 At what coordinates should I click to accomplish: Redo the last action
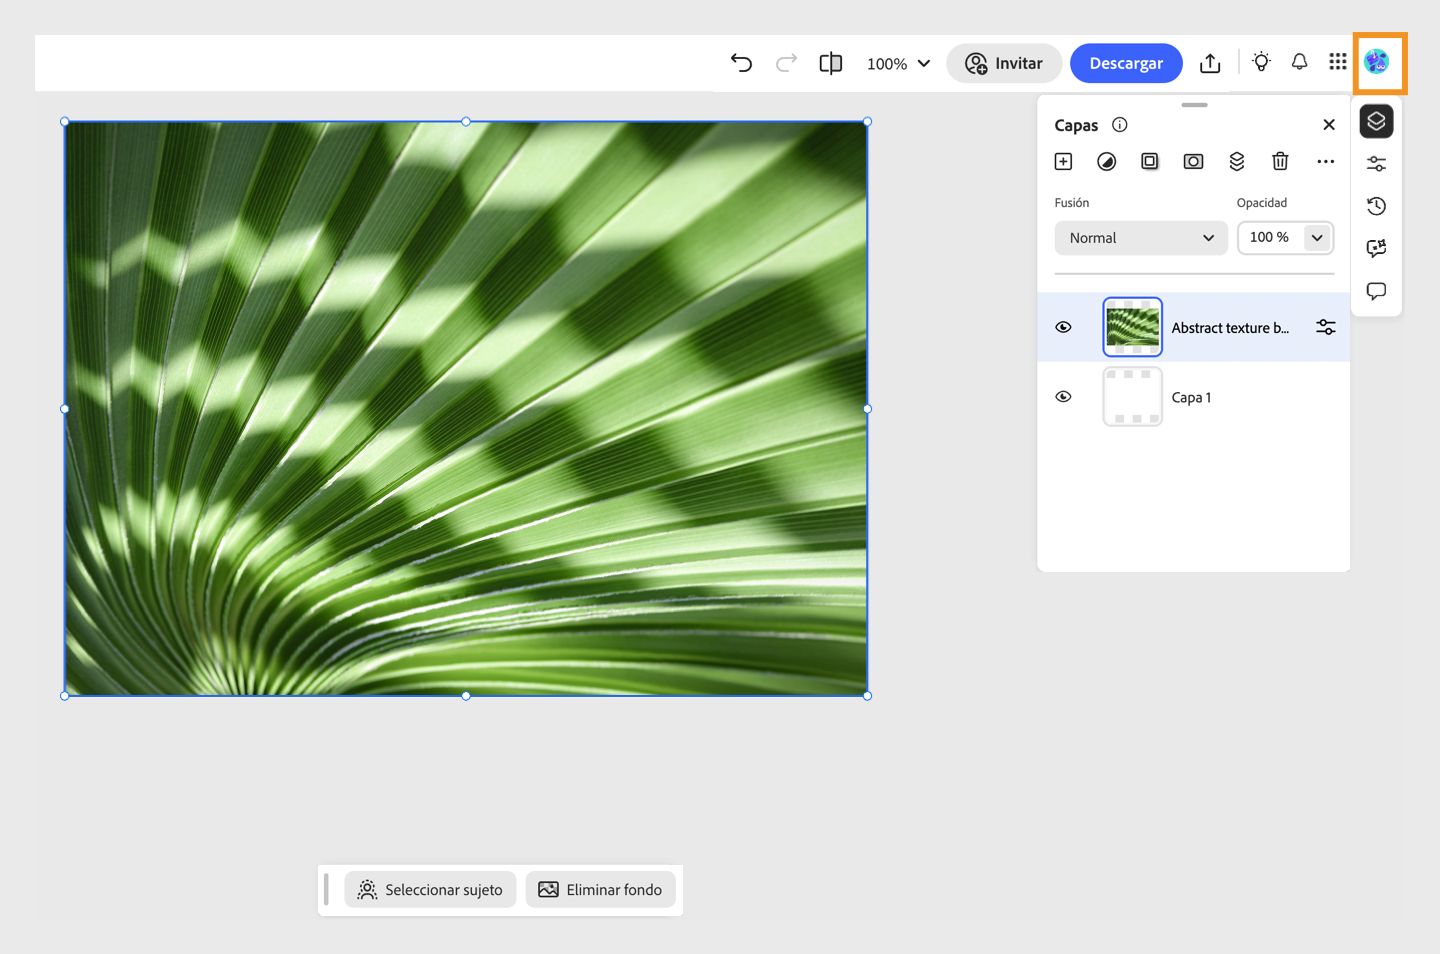click(786, 62)
